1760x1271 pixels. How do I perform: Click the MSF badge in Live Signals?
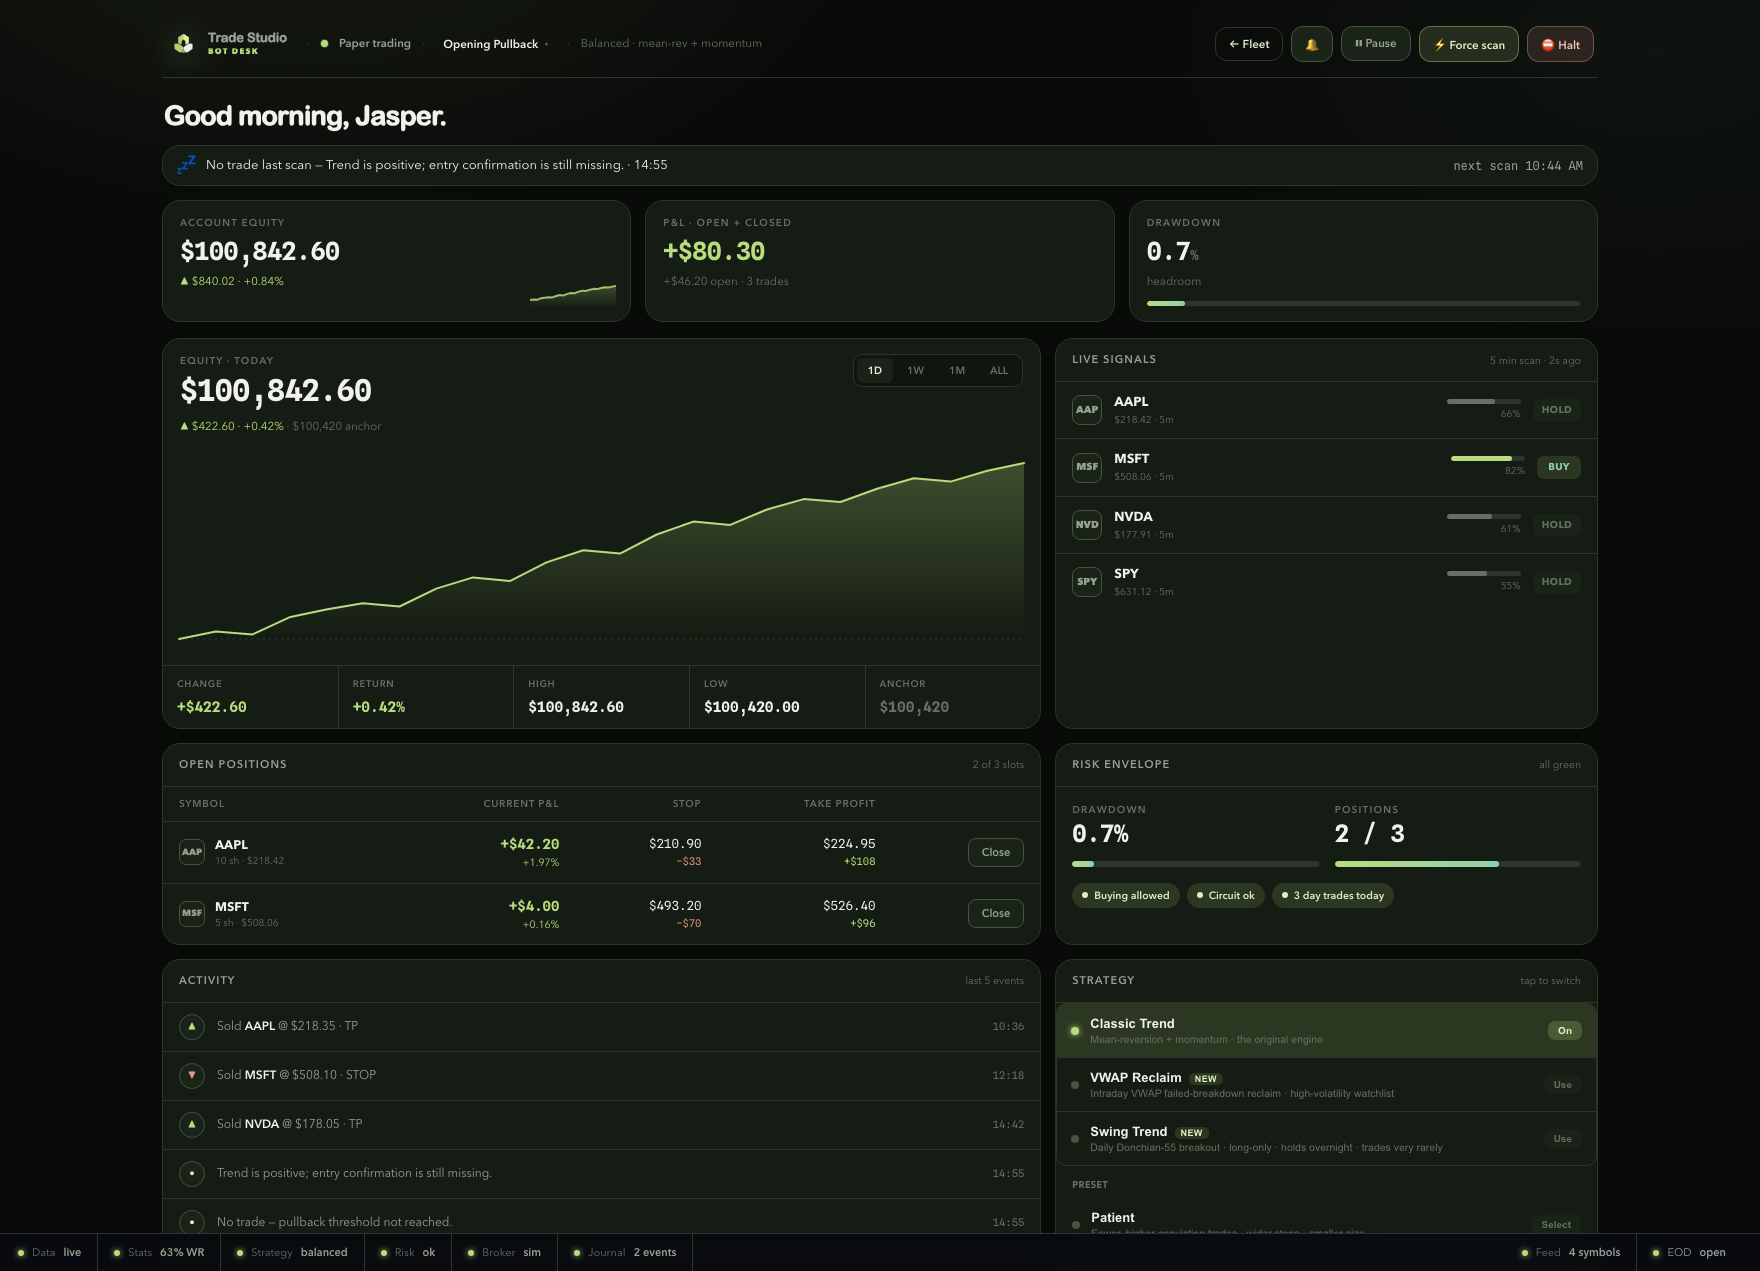coord(1087,467)
